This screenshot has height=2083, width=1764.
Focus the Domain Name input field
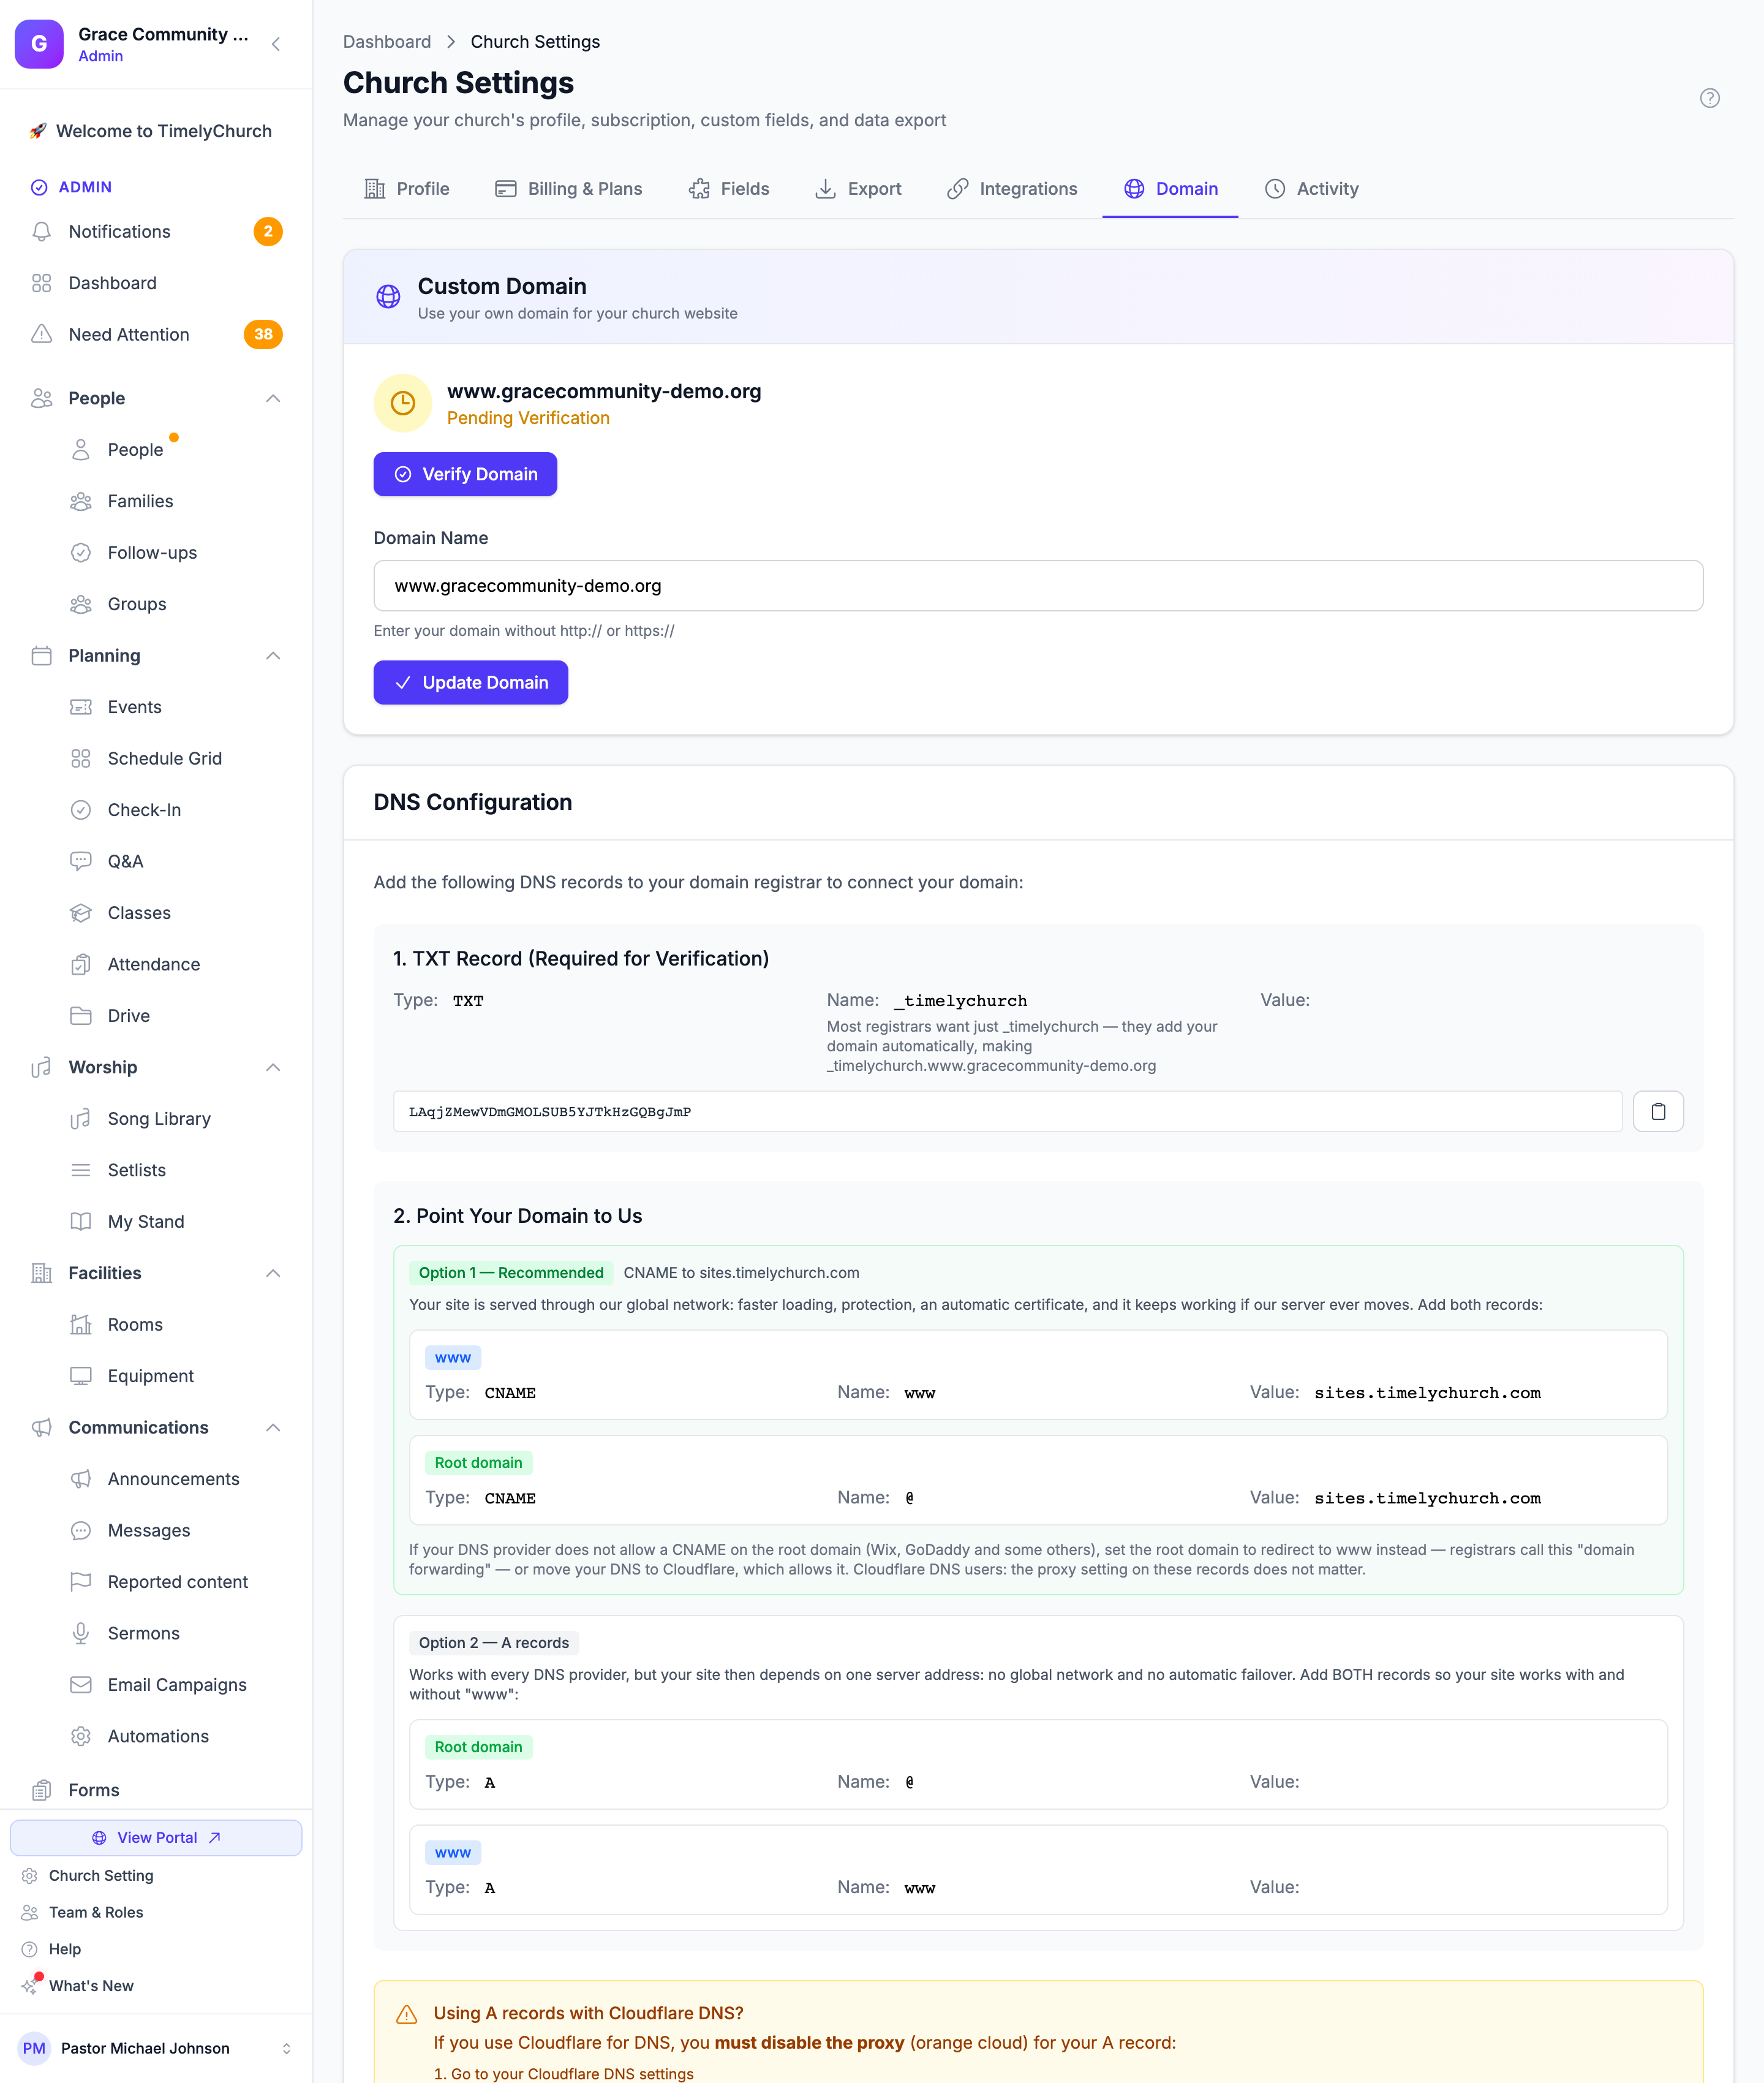[1038, 585]
